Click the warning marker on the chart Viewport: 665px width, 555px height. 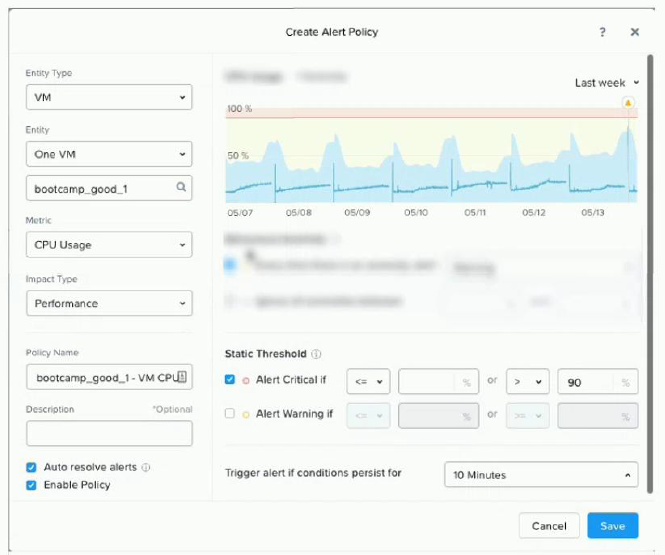coord(628,103)
